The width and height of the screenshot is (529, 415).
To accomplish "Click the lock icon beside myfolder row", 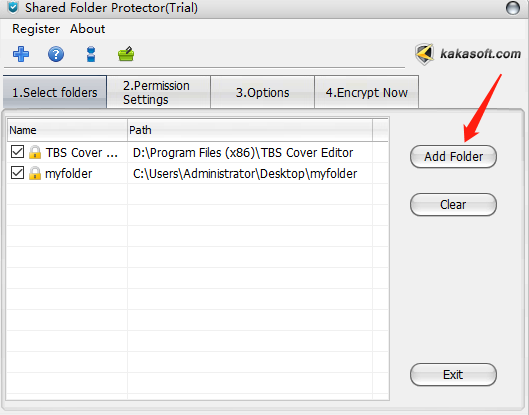I will pyautogui.click(x=35, y=173).
